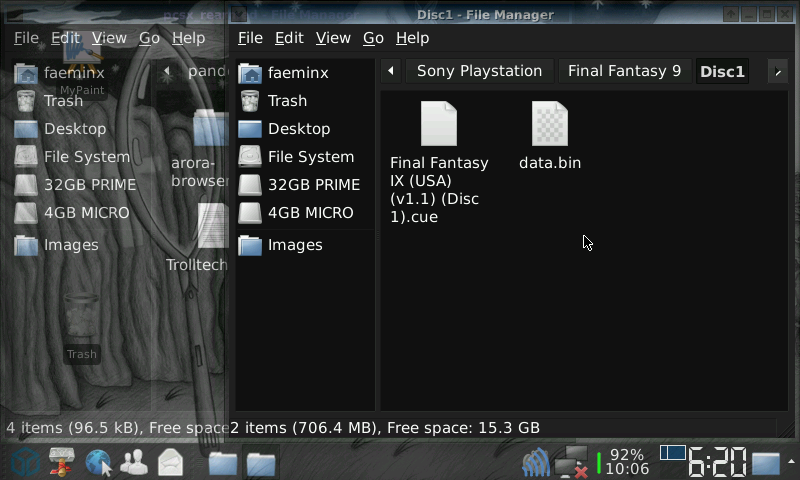Go to faeminx home in Disc1 sidebar

click(297, 72)
